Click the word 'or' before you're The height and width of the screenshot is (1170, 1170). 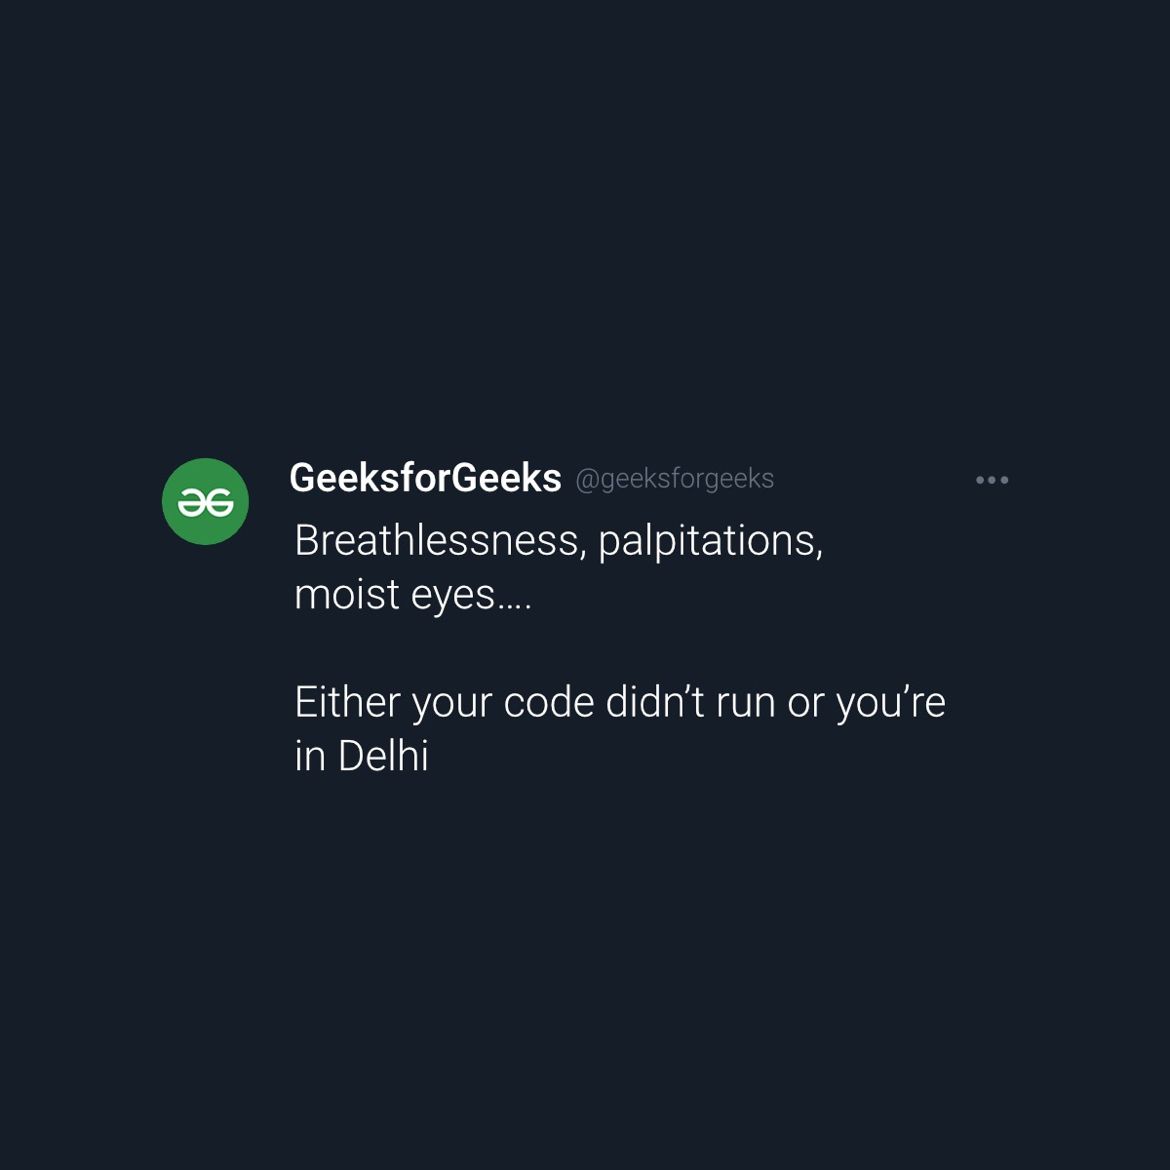coord(805,705)
